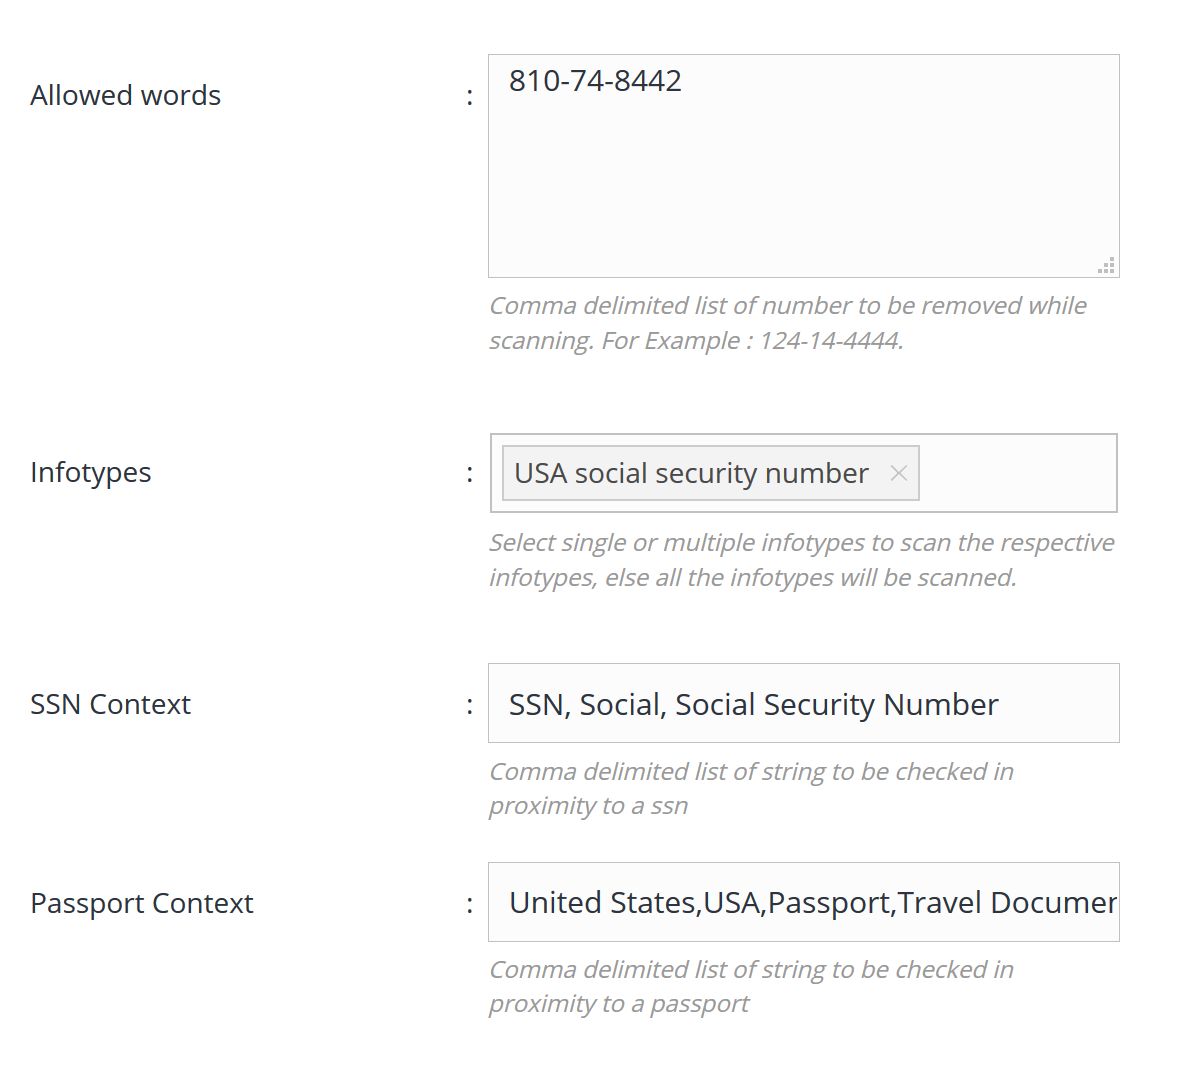Grab the Allowed words textarea resize handle
Image resolution: width=1180 pixels, height=1071 pixels.
click(1106, 265)
